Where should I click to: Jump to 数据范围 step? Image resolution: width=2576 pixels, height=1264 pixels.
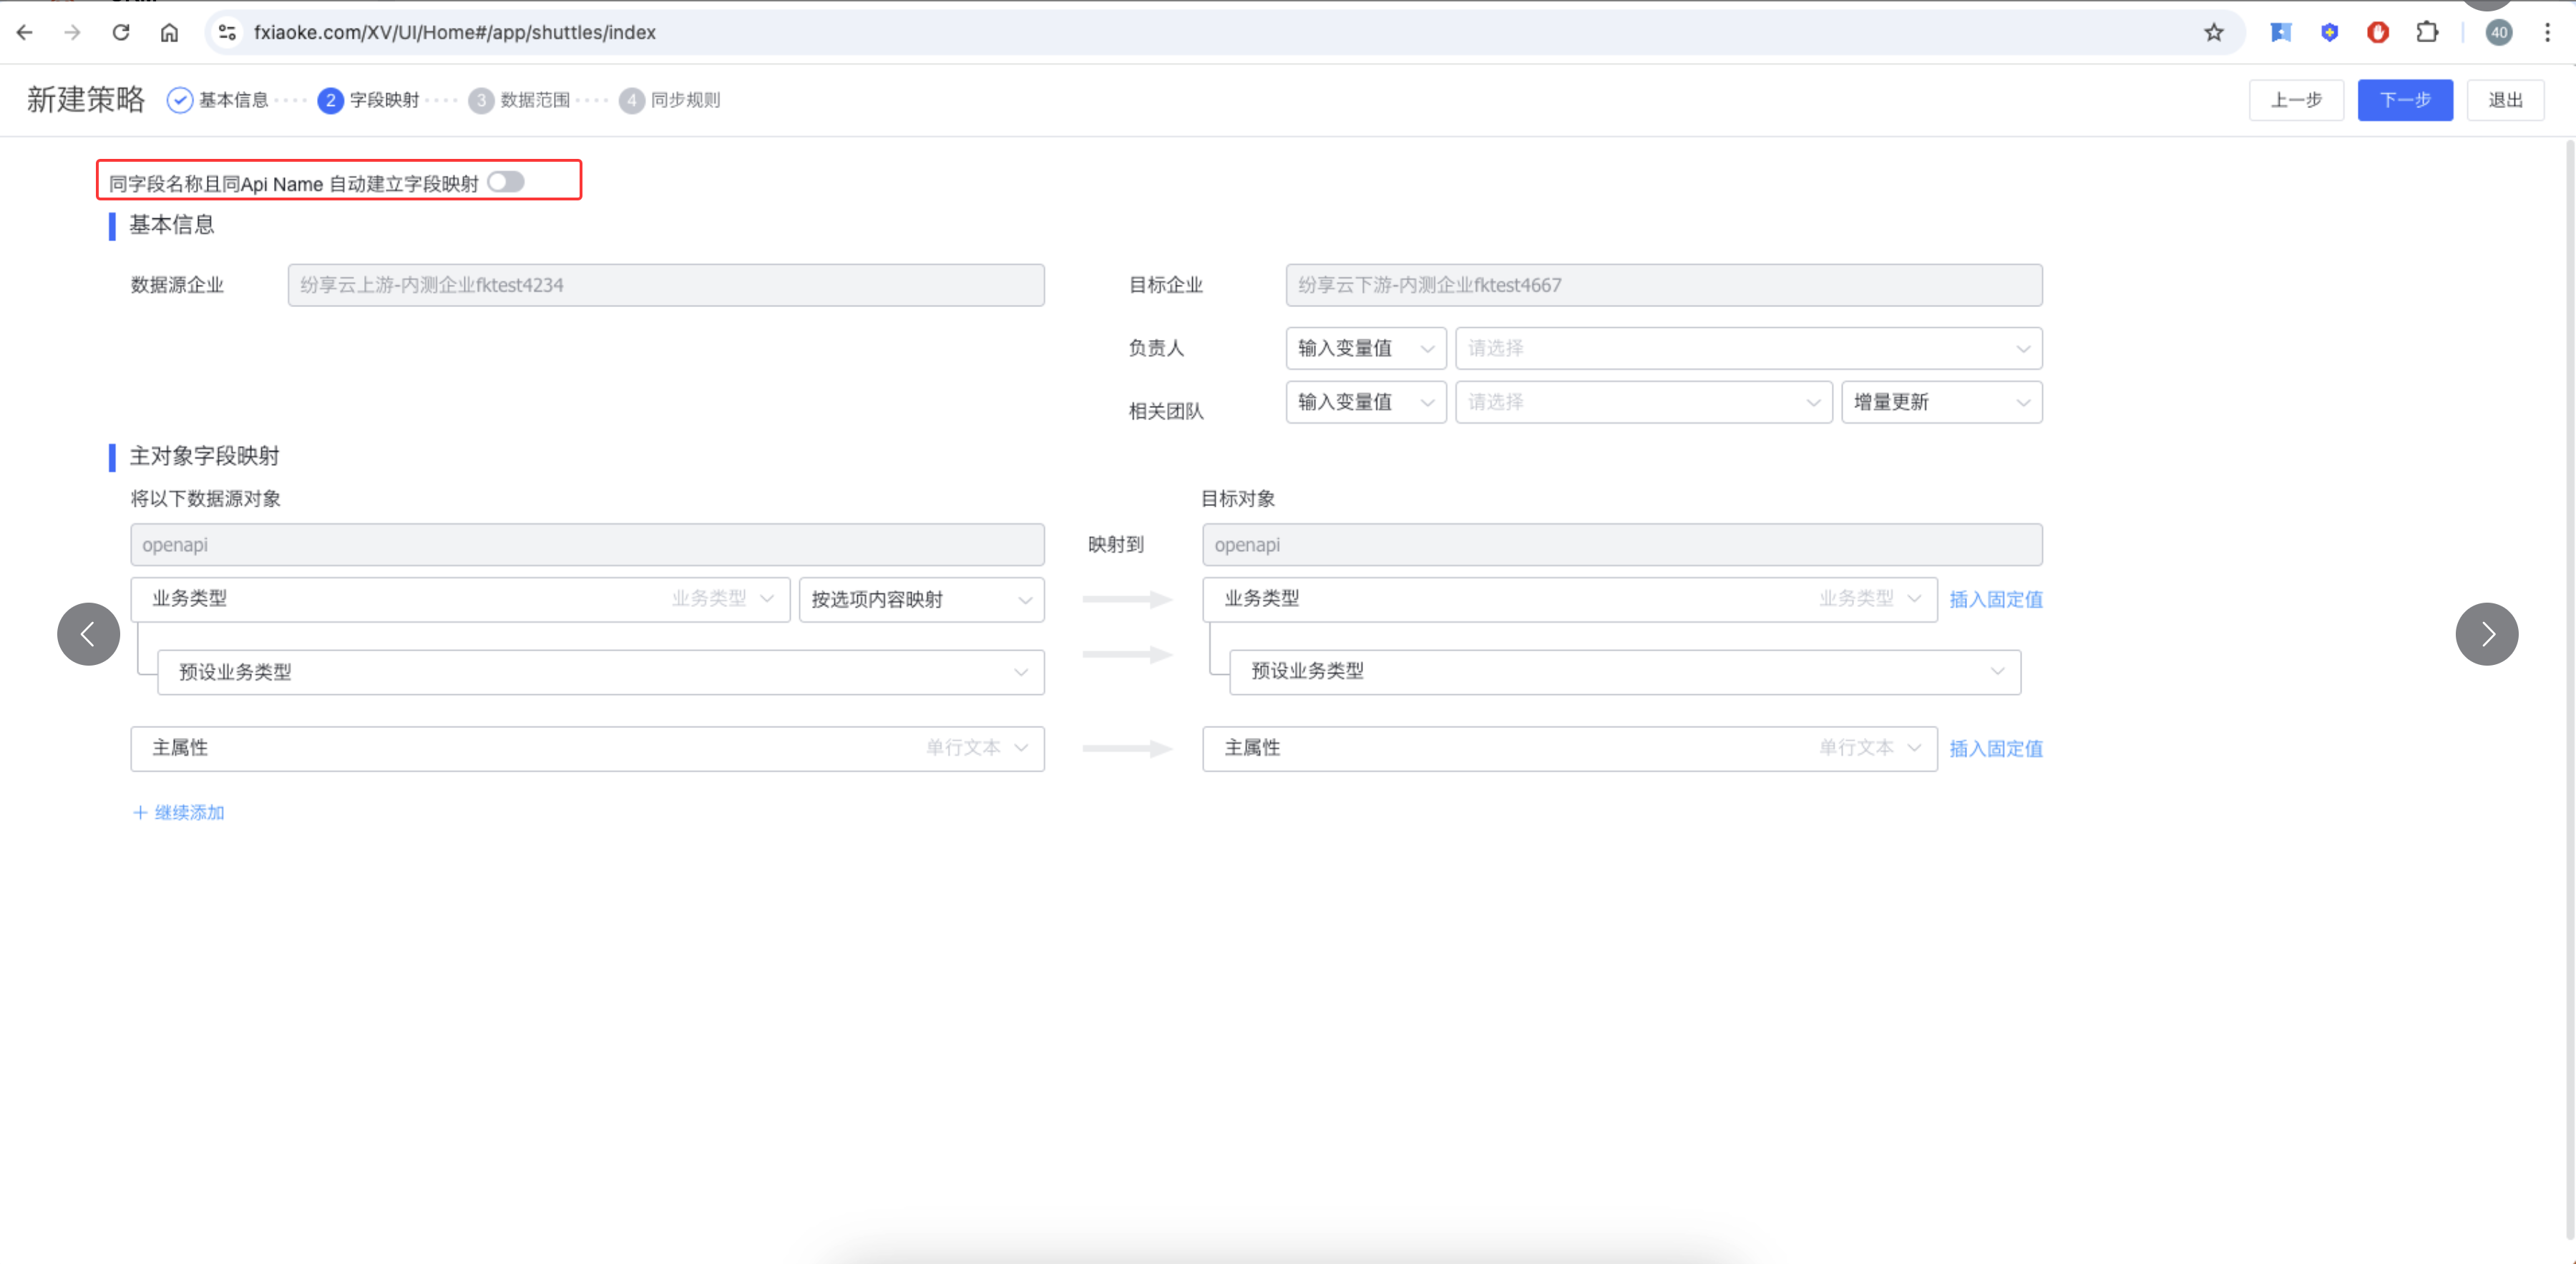coord(520,100)
